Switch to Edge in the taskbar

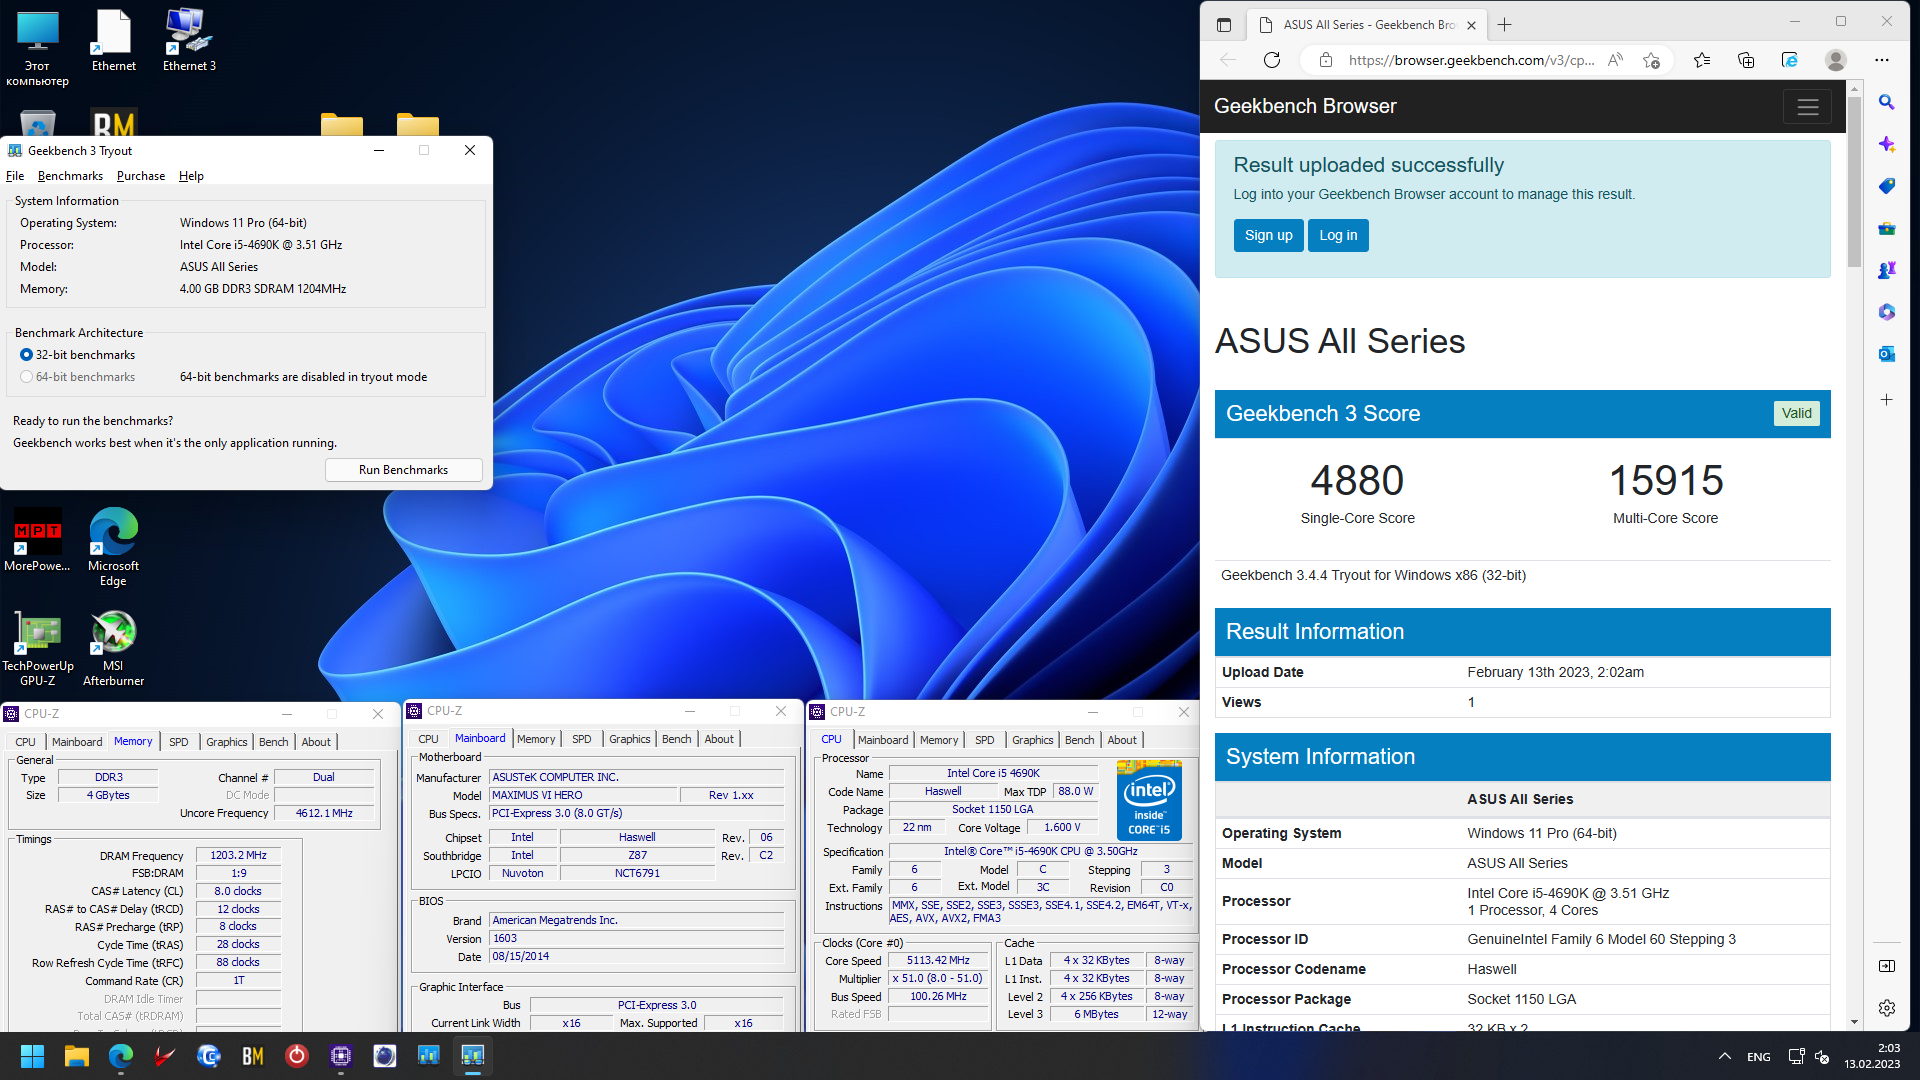(121, 1056)
